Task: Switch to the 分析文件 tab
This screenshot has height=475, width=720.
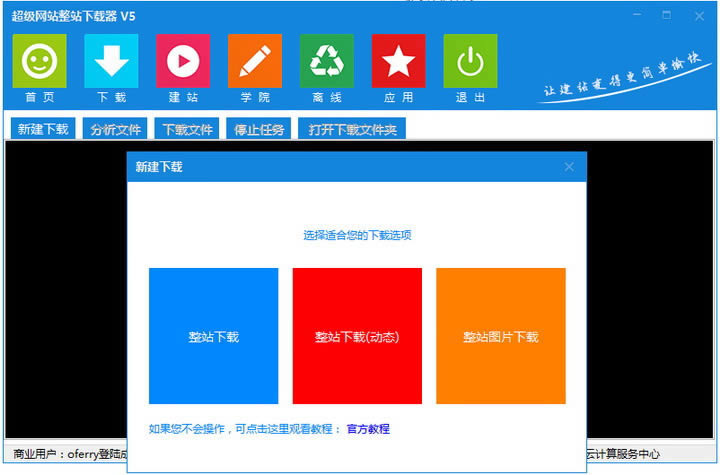Action: pos(116,129)
